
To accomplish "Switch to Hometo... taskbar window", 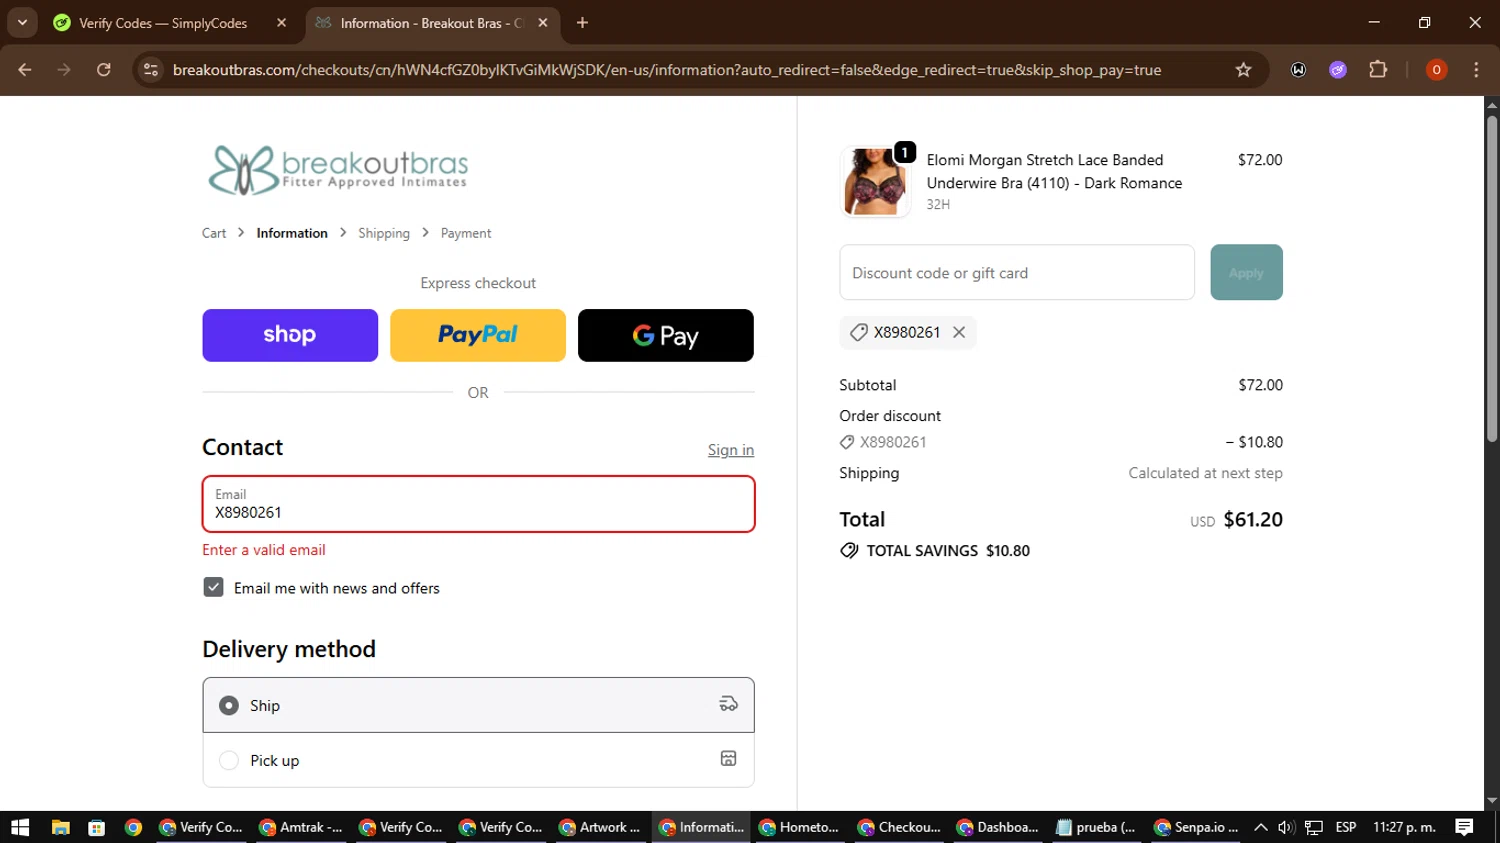I will [800, 827].
